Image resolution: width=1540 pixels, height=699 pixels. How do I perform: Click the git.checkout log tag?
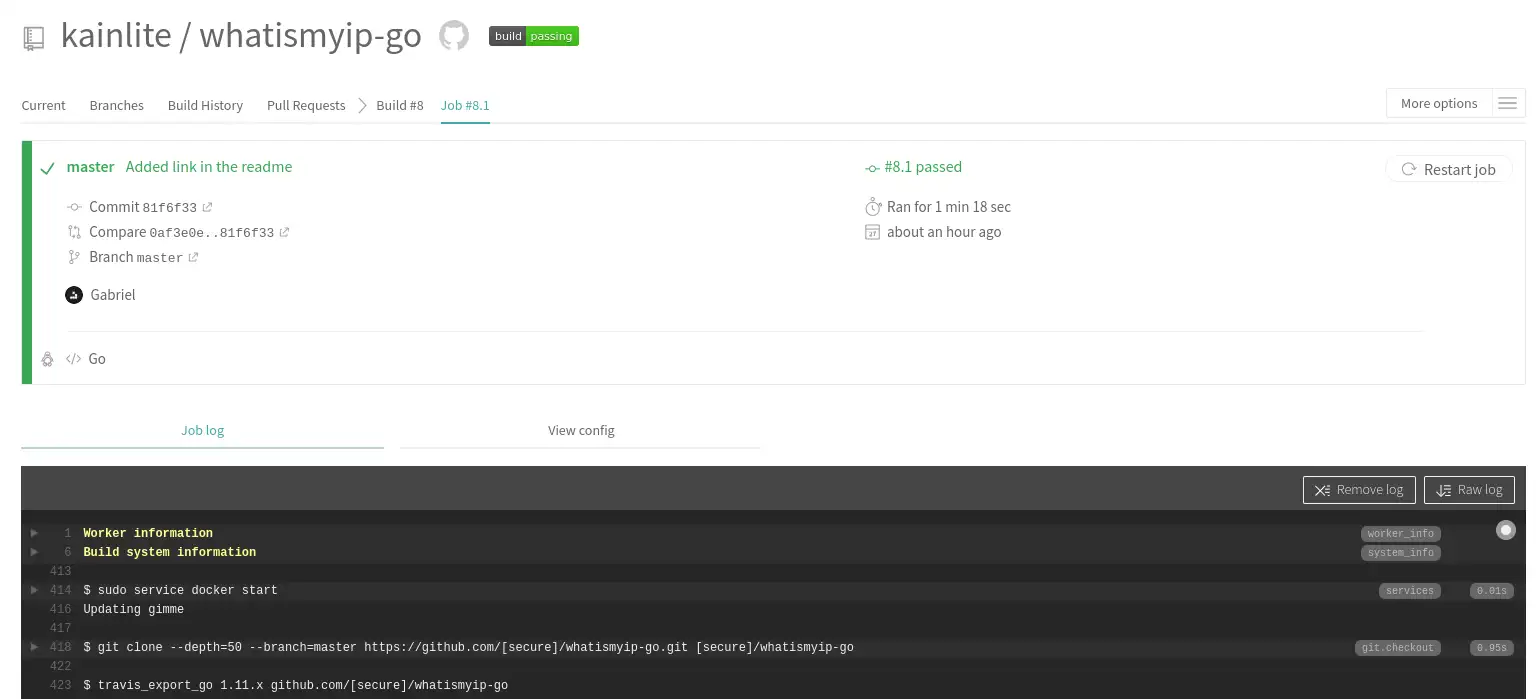1397,648
